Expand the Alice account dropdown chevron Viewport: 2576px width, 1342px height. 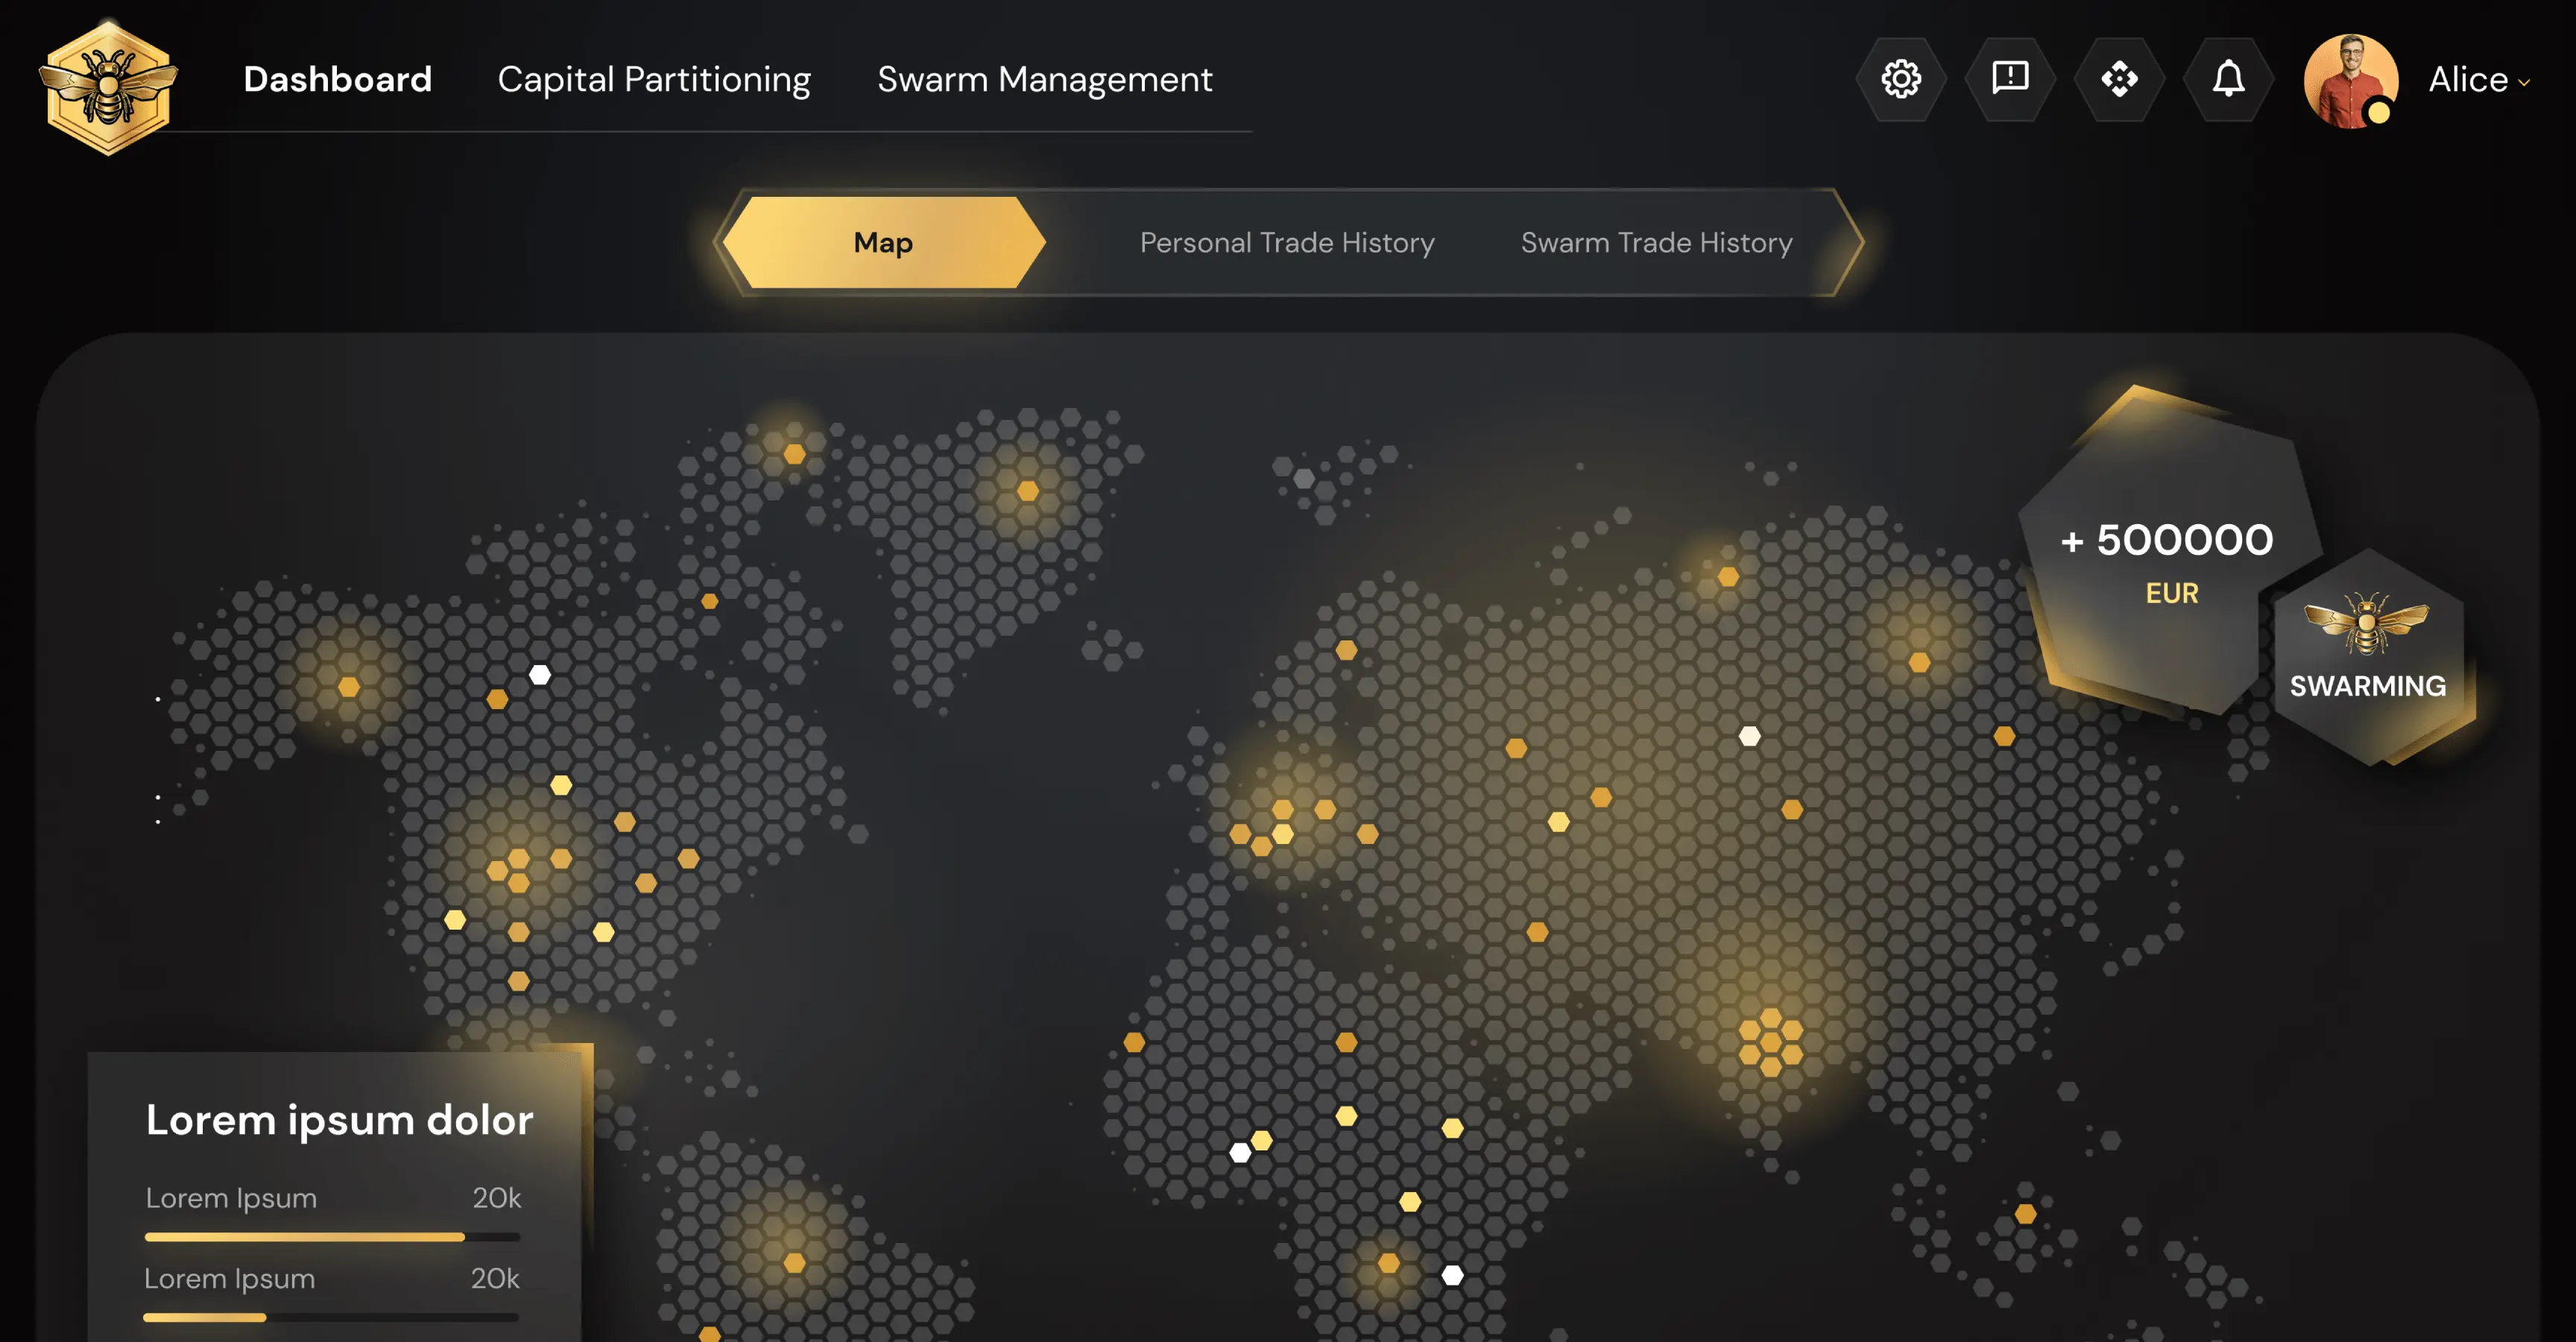click(2523, 83)
